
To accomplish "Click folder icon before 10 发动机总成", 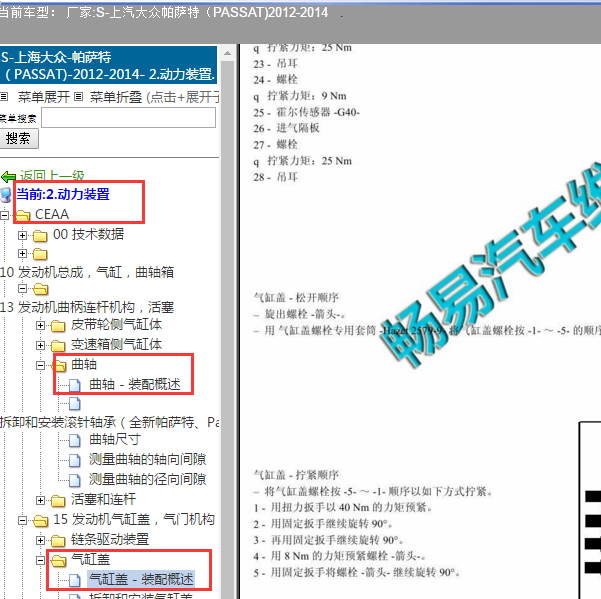I will [40, 254].
